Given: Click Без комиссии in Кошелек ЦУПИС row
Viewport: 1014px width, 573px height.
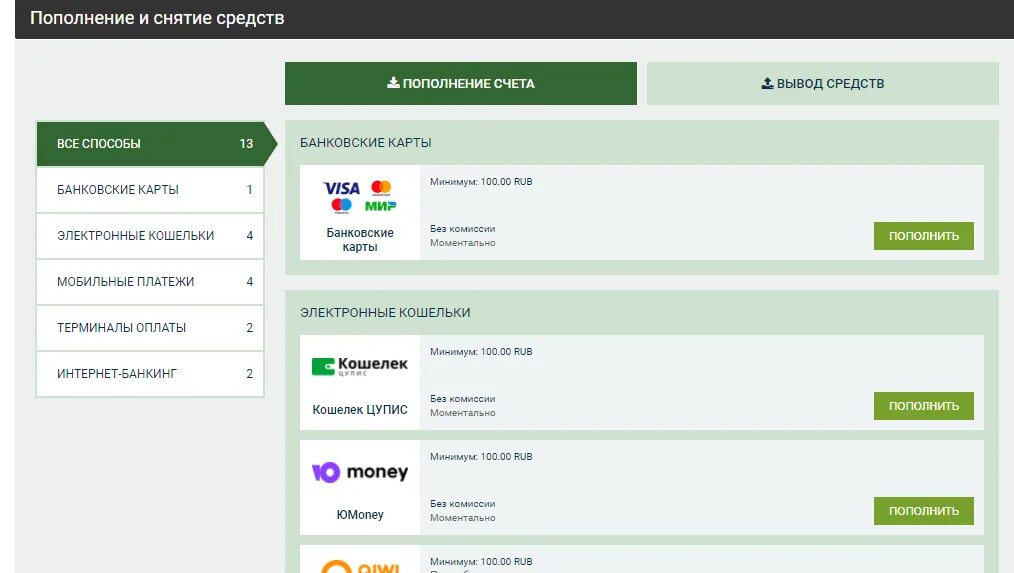Looking at the screenshot, I should (462, 399).
